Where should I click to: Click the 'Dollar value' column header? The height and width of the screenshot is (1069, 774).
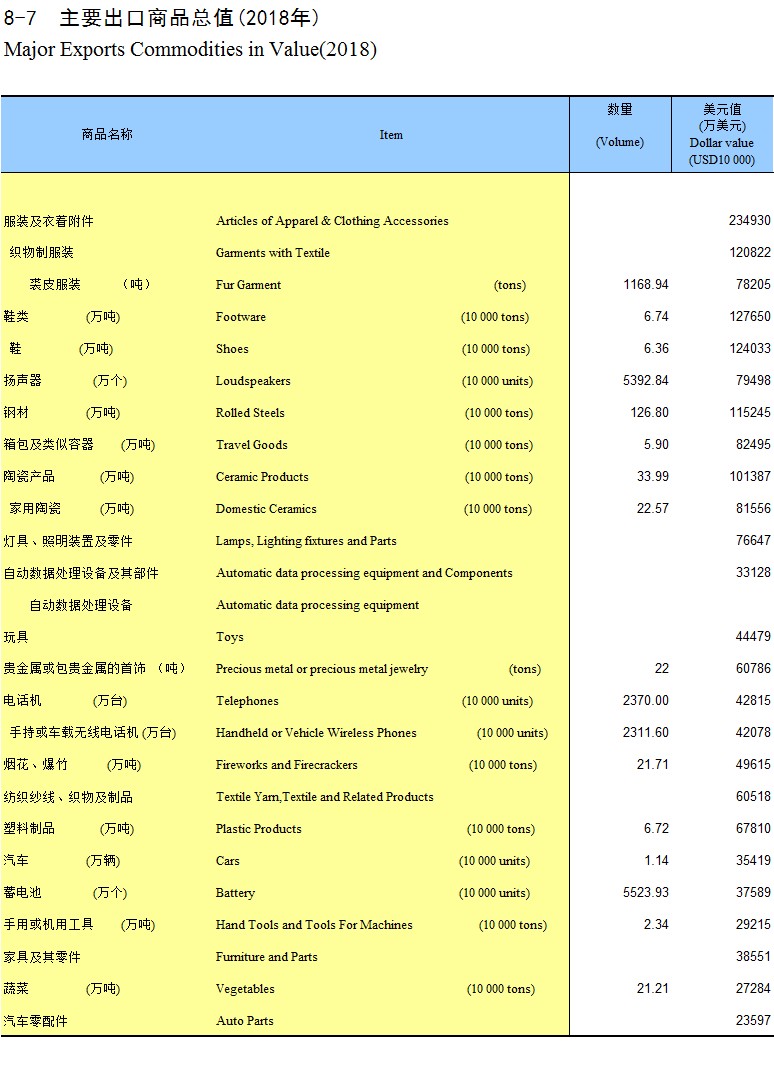721,143
